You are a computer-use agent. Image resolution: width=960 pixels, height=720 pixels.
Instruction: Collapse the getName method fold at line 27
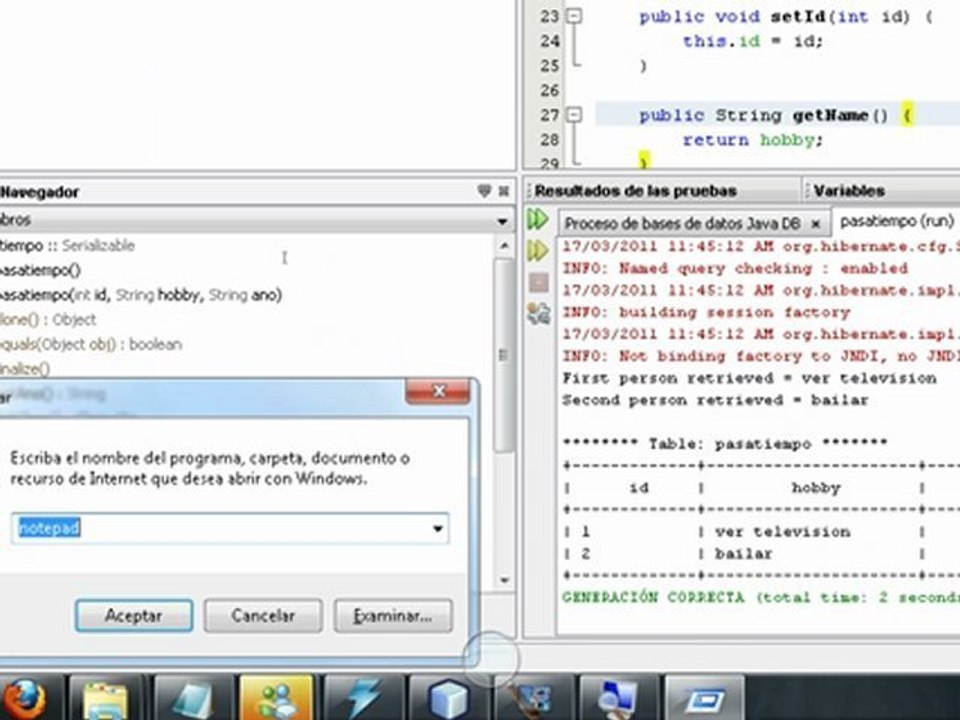574,114
